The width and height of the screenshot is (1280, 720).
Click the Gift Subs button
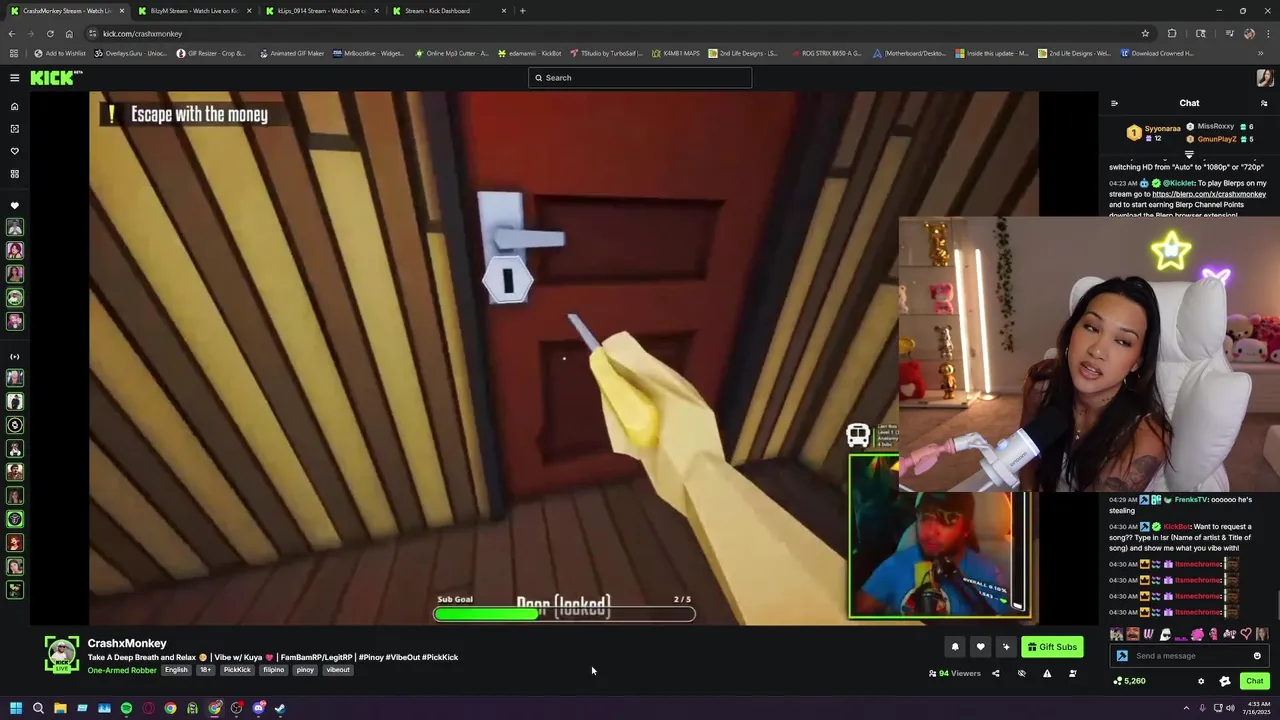pos(1052,647)
